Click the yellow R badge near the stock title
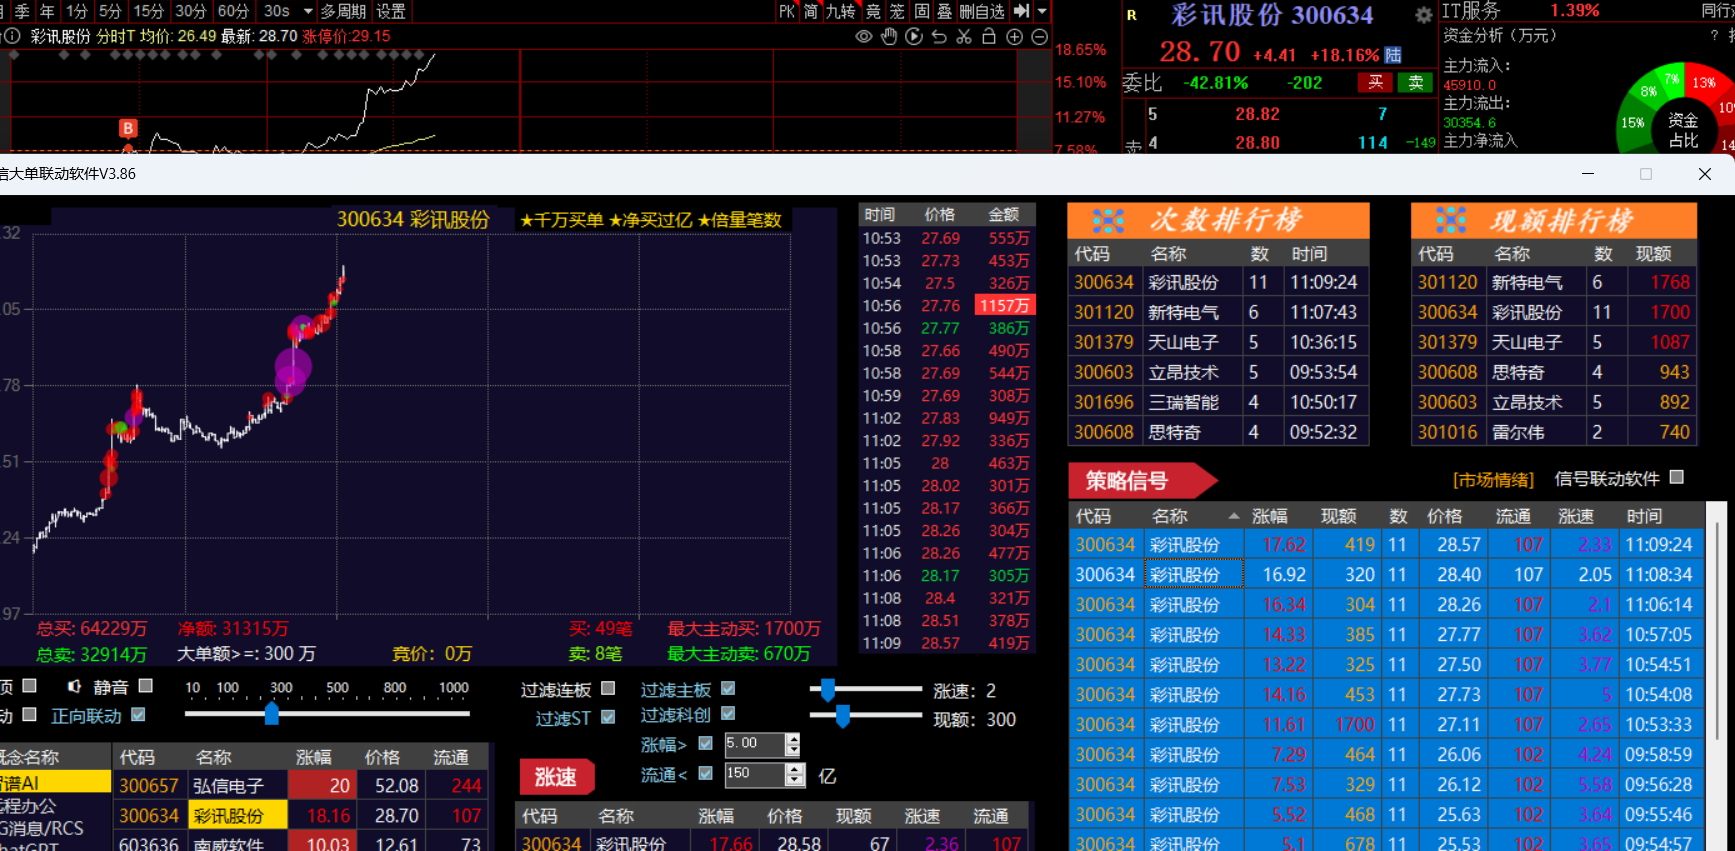Image resolution: width=1735 pixels, height=851 pixels. tap(1132, 15)
